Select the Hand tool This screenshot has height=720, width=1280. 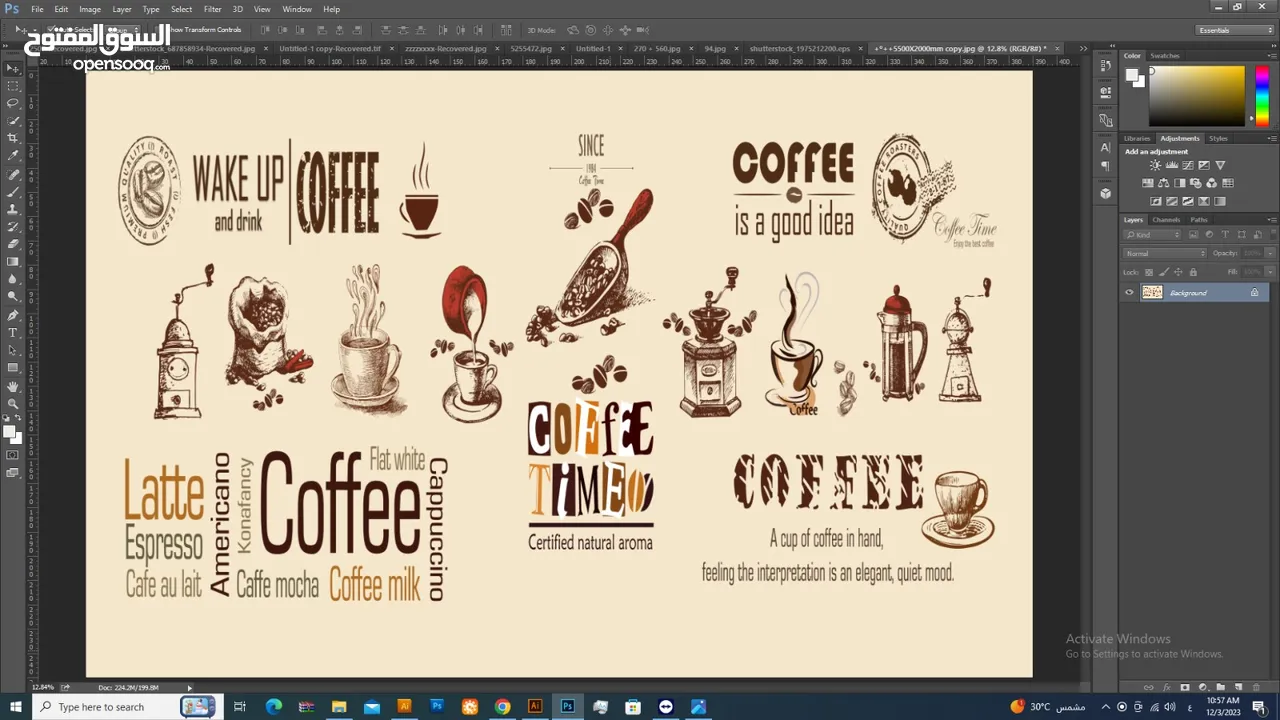13,386
